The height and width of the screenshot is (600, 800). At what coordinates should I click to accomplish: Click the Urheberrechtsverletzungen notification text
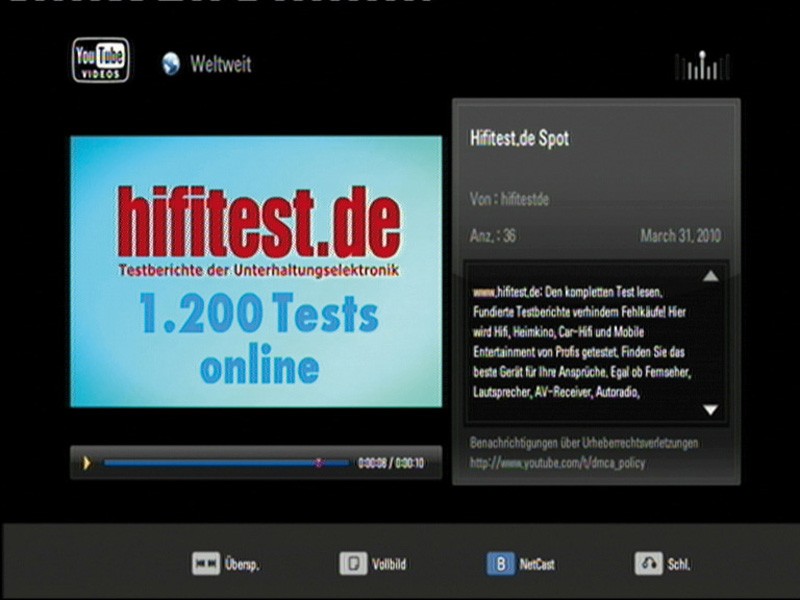[584, 443]
